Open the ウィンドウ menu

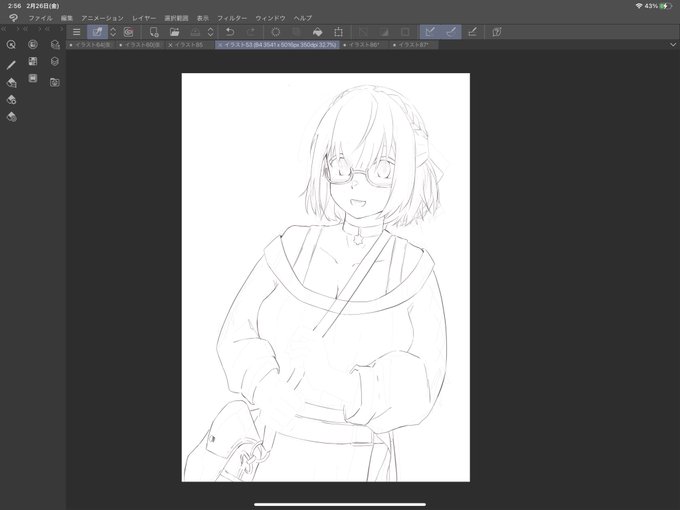270,18
